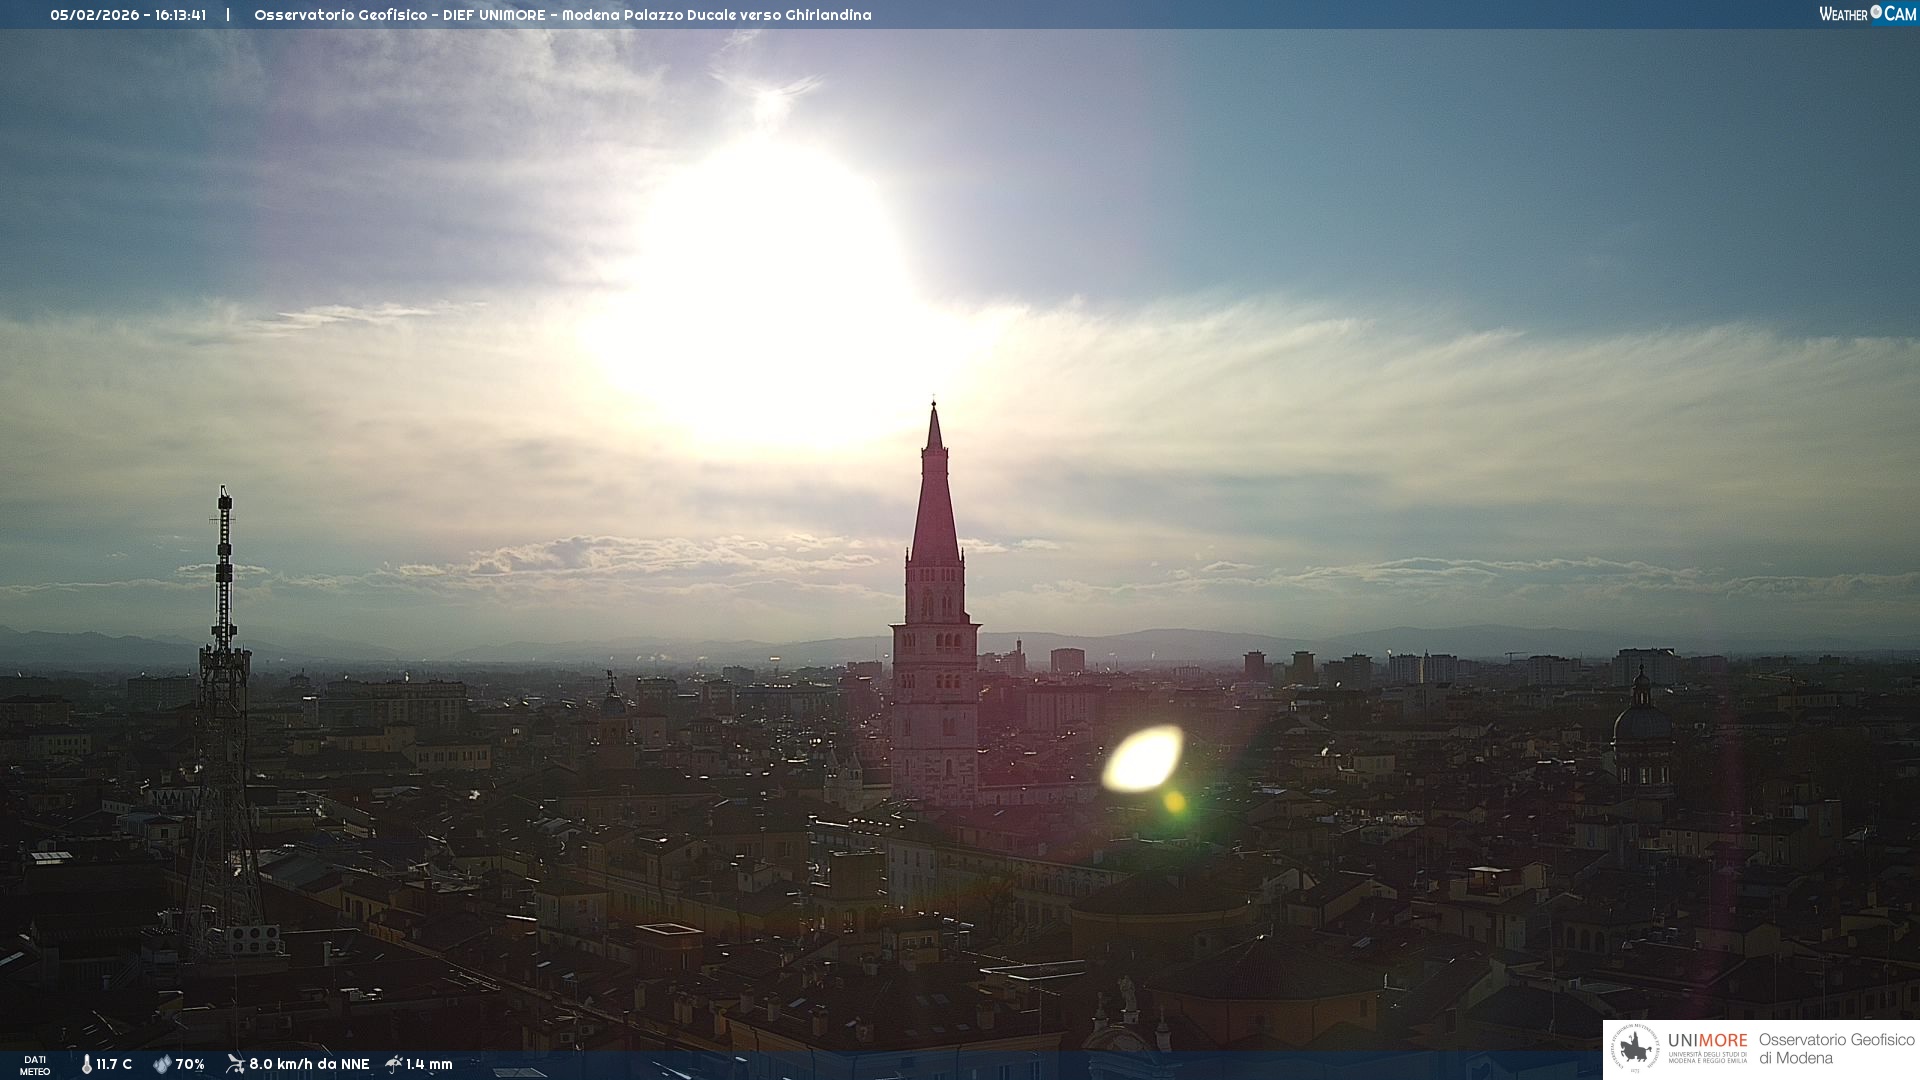
Task: Click the thermometer temperature icon
Action: point(86,1064)
